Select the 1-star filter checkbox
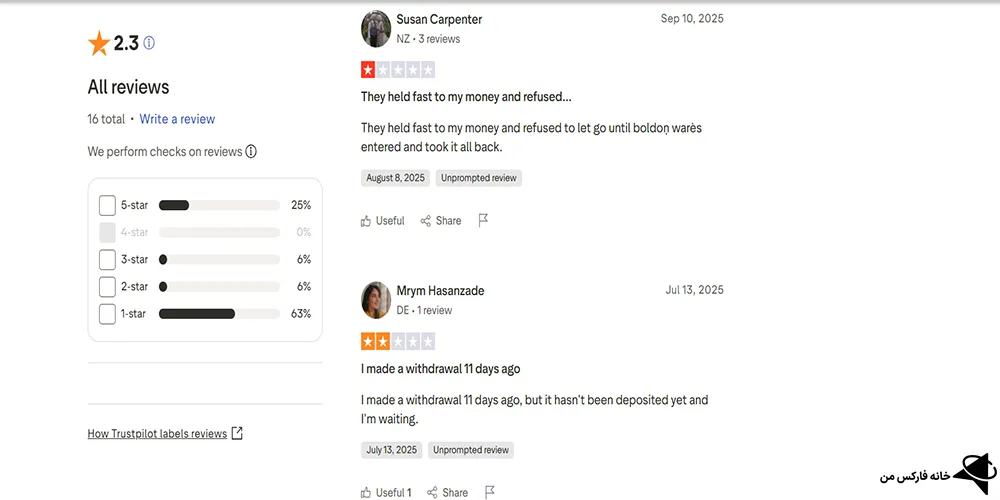This screenshot has width=1000, height=500. pyautogui.click(x=108, y=314)
